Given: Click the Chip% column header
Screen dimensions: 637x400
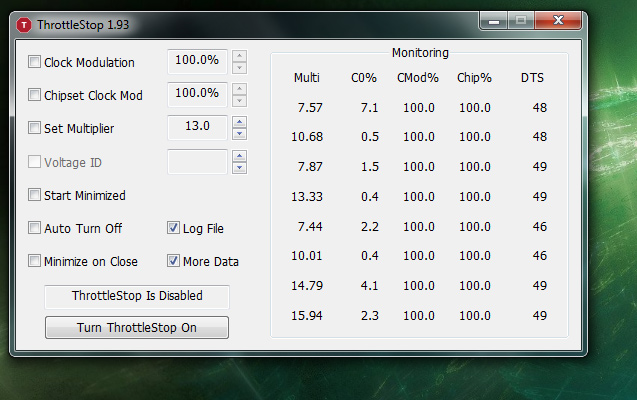Looking at the screenshot, I should [474, 78].
